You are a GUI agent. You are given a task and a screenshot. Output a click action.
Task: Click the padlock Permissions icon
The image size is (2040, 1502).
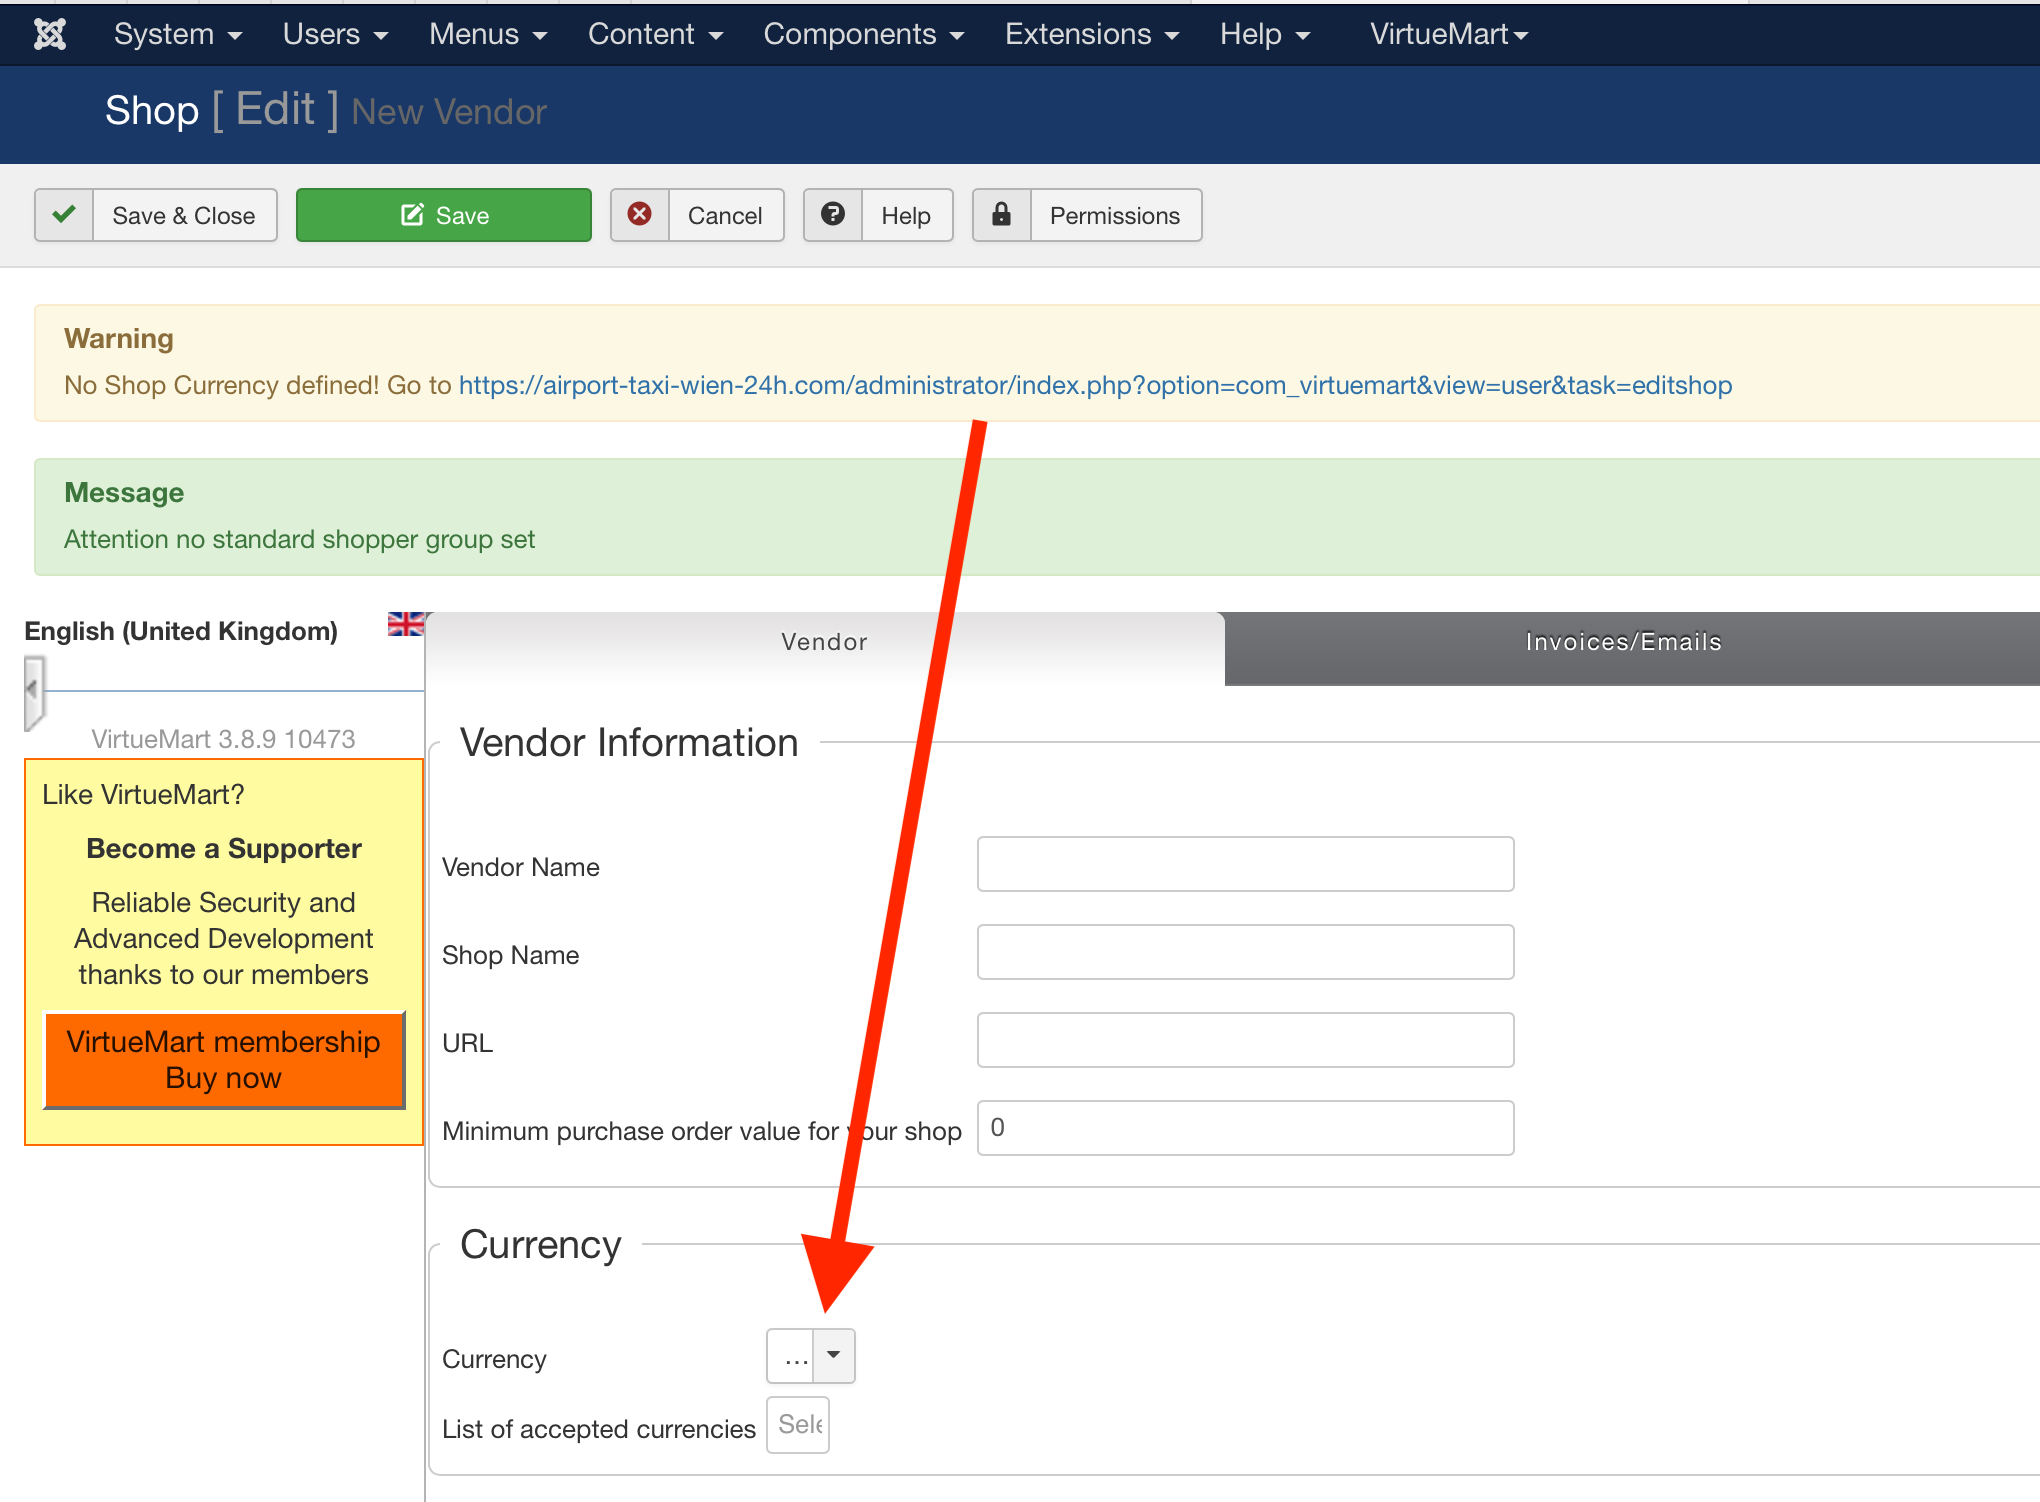(x=1001, y=215)
